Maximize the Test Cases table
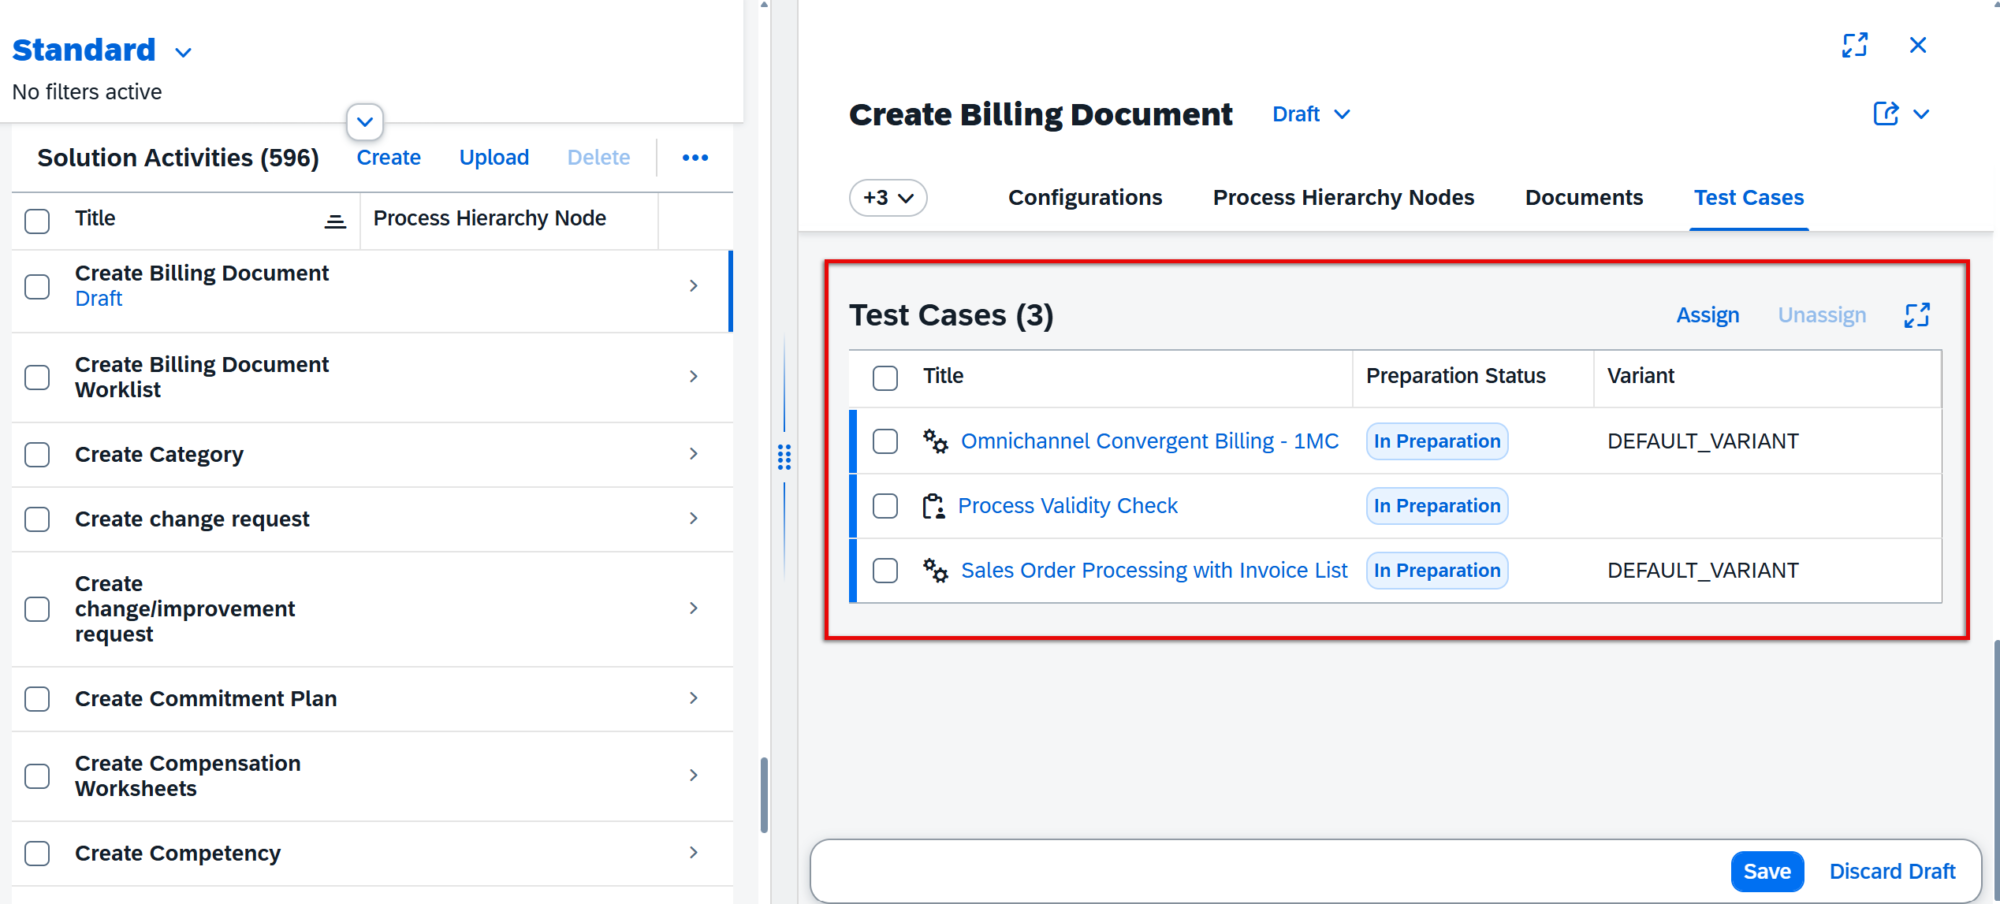Screen dimensions: 2000x904 [x=1916, y=316]
